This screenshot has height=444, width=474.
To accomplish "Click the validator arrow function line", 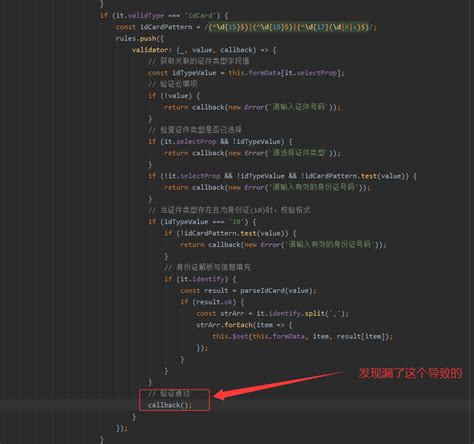I will point(204,50).
